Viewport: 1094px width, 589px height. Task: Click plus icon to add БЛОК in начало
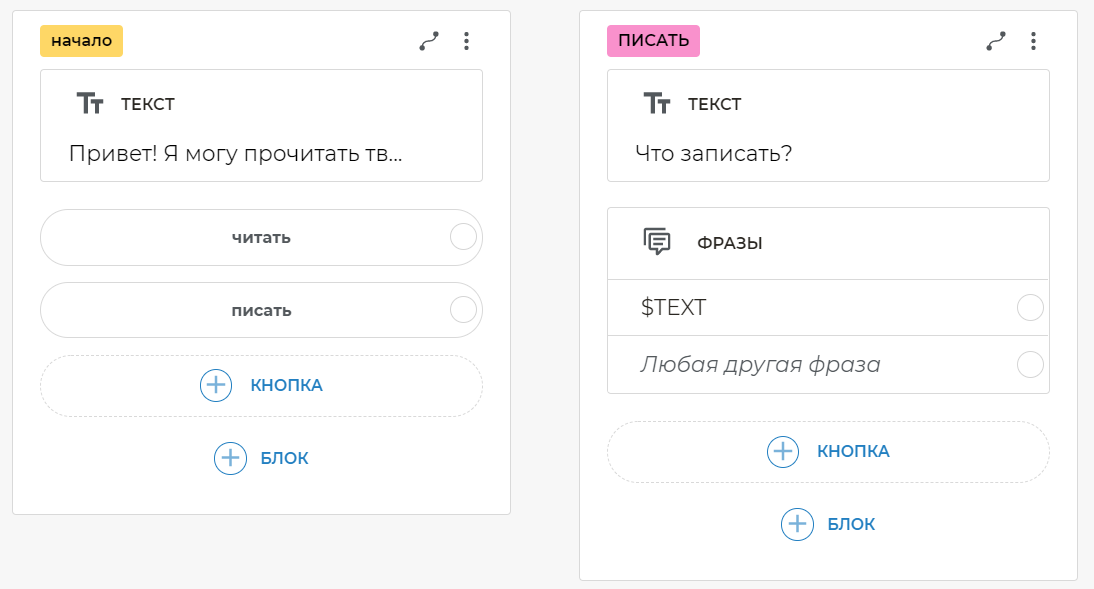(230, 458)
